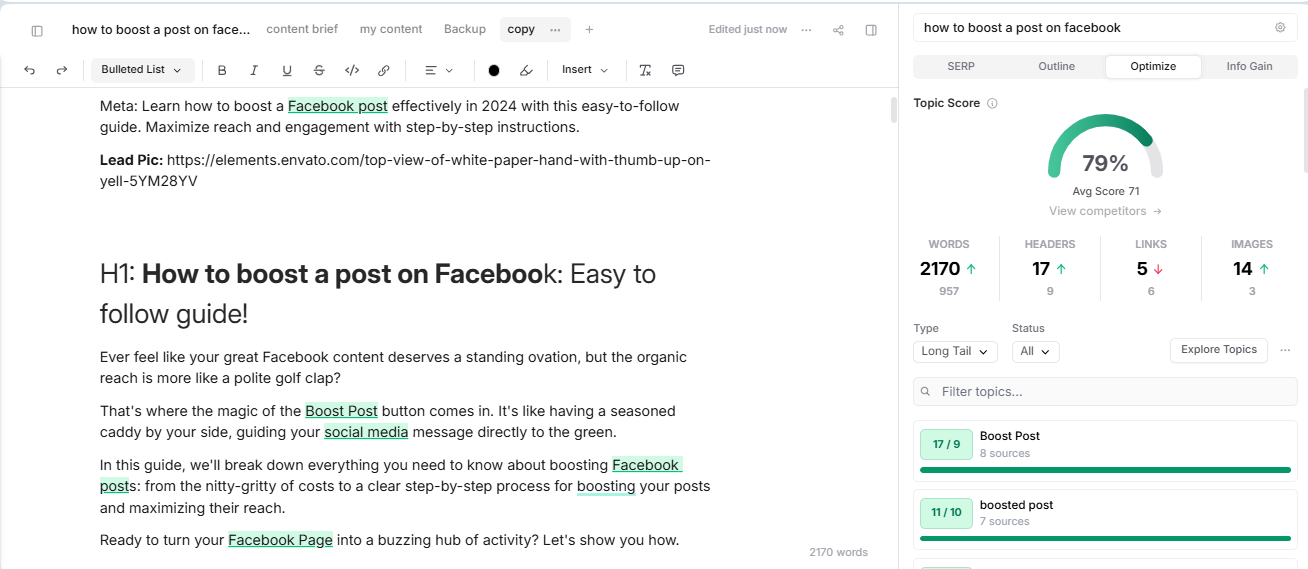
Task: Clear text formatting icon
Action: (x=646, y=70)
